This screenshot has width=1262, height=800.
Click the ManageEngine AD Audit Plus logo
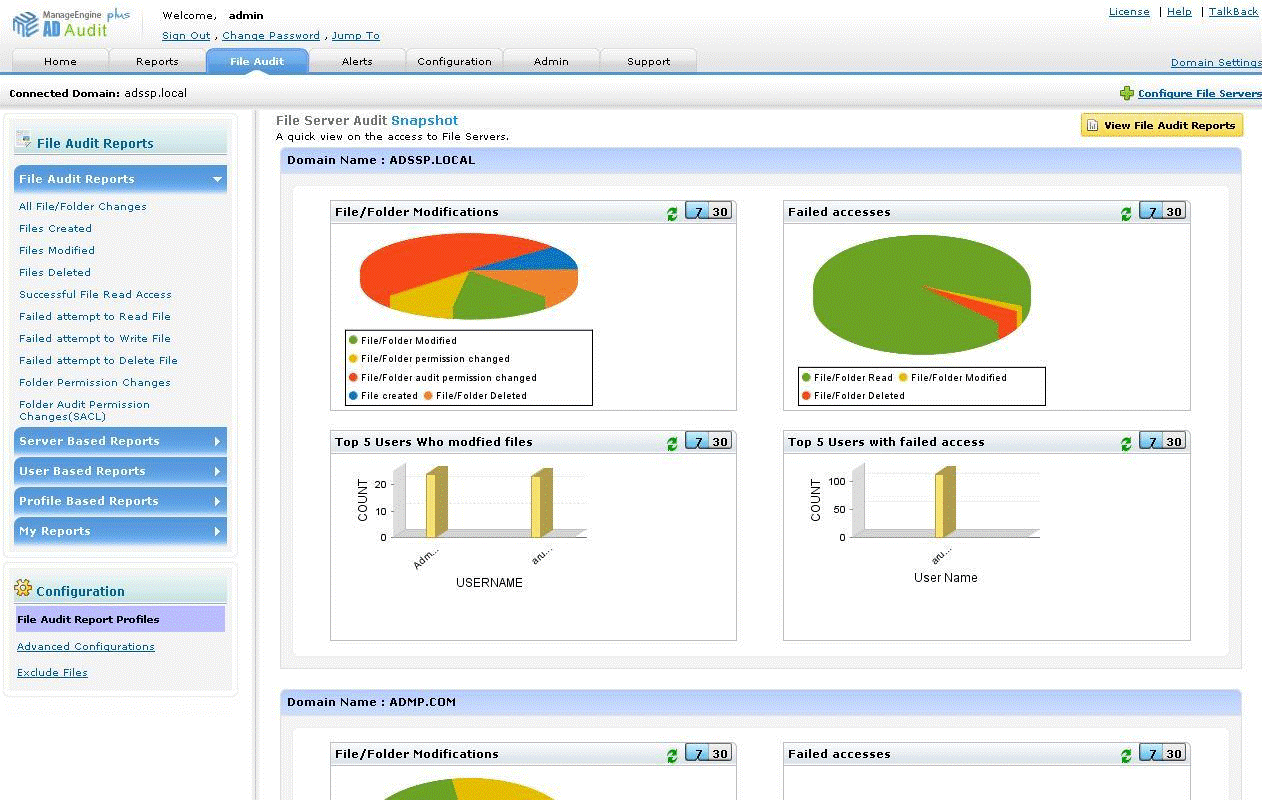71,23
